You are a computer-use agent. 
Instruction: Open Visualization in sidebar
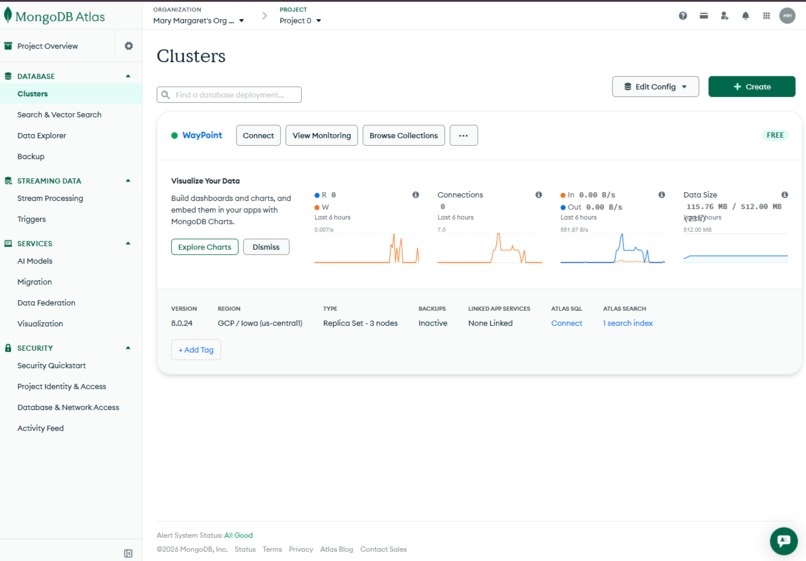pos(40,324)
